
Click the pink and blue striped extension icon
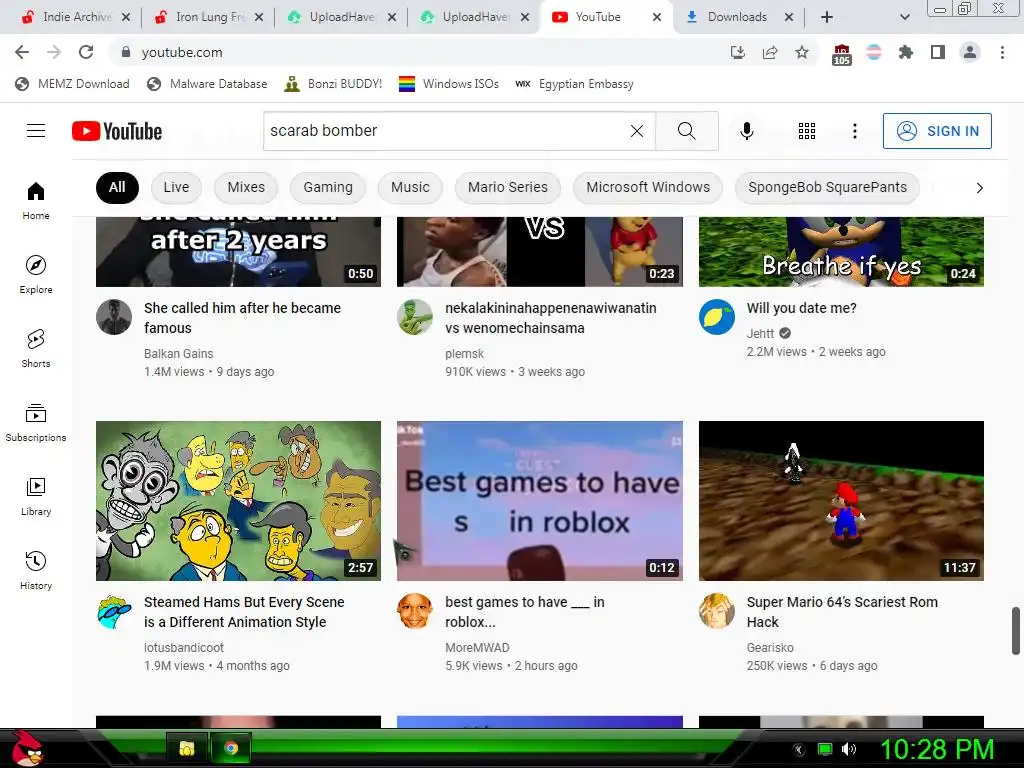874,52
